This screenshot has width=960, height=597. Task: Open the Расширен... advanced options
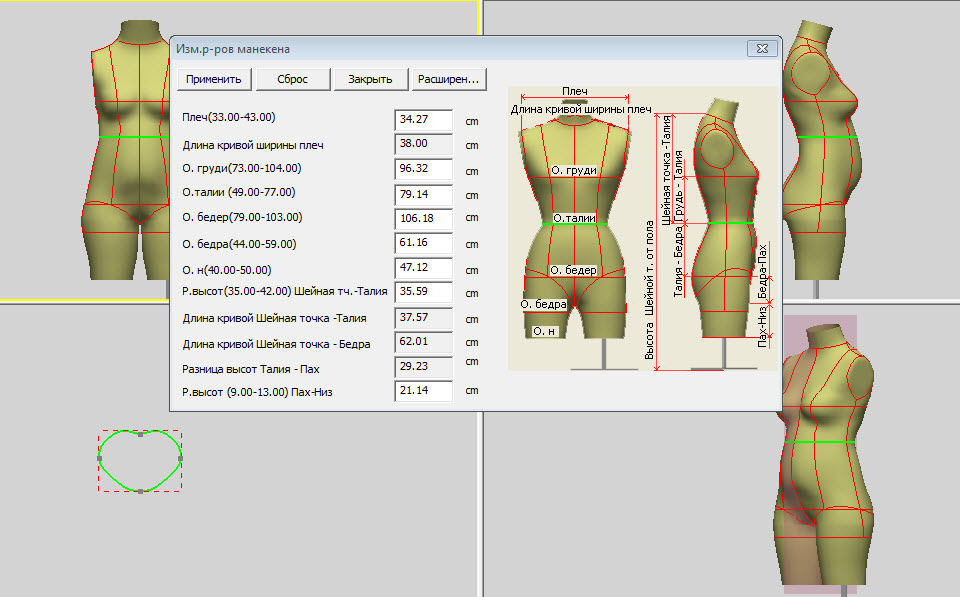click(449, 79)
